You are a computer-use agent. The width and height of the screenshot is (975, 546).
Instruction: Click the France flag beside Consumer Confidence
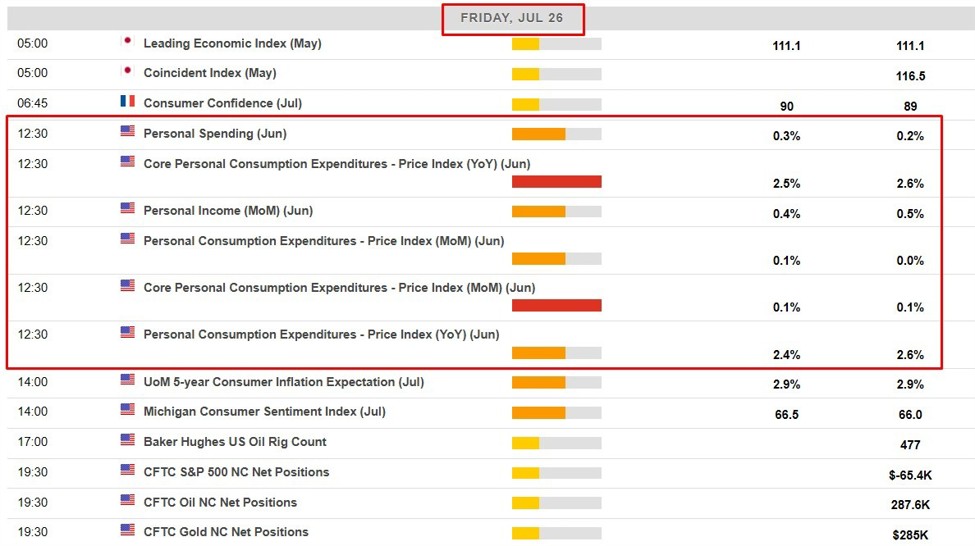127,102
